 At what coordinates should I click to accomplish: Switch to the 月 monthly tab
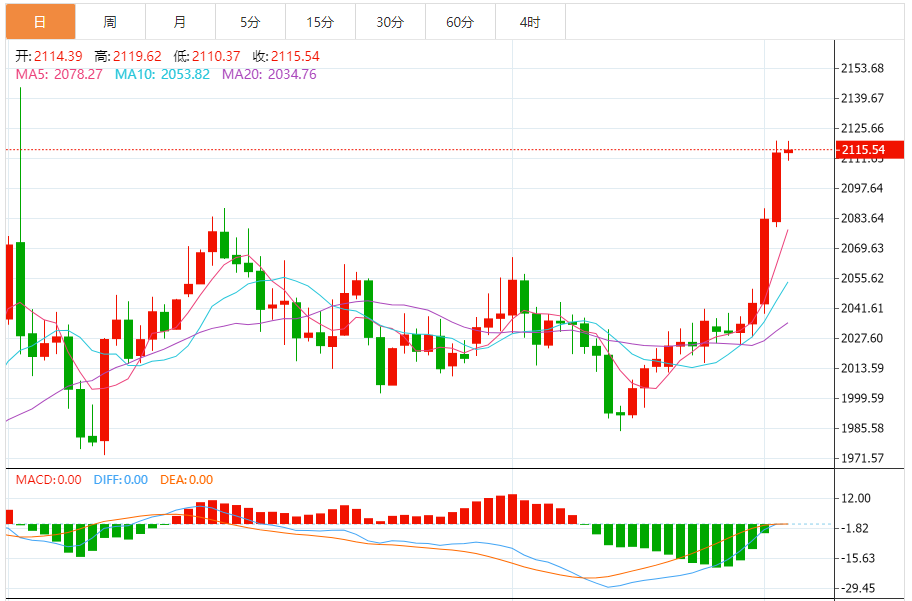tap(180, 22)
